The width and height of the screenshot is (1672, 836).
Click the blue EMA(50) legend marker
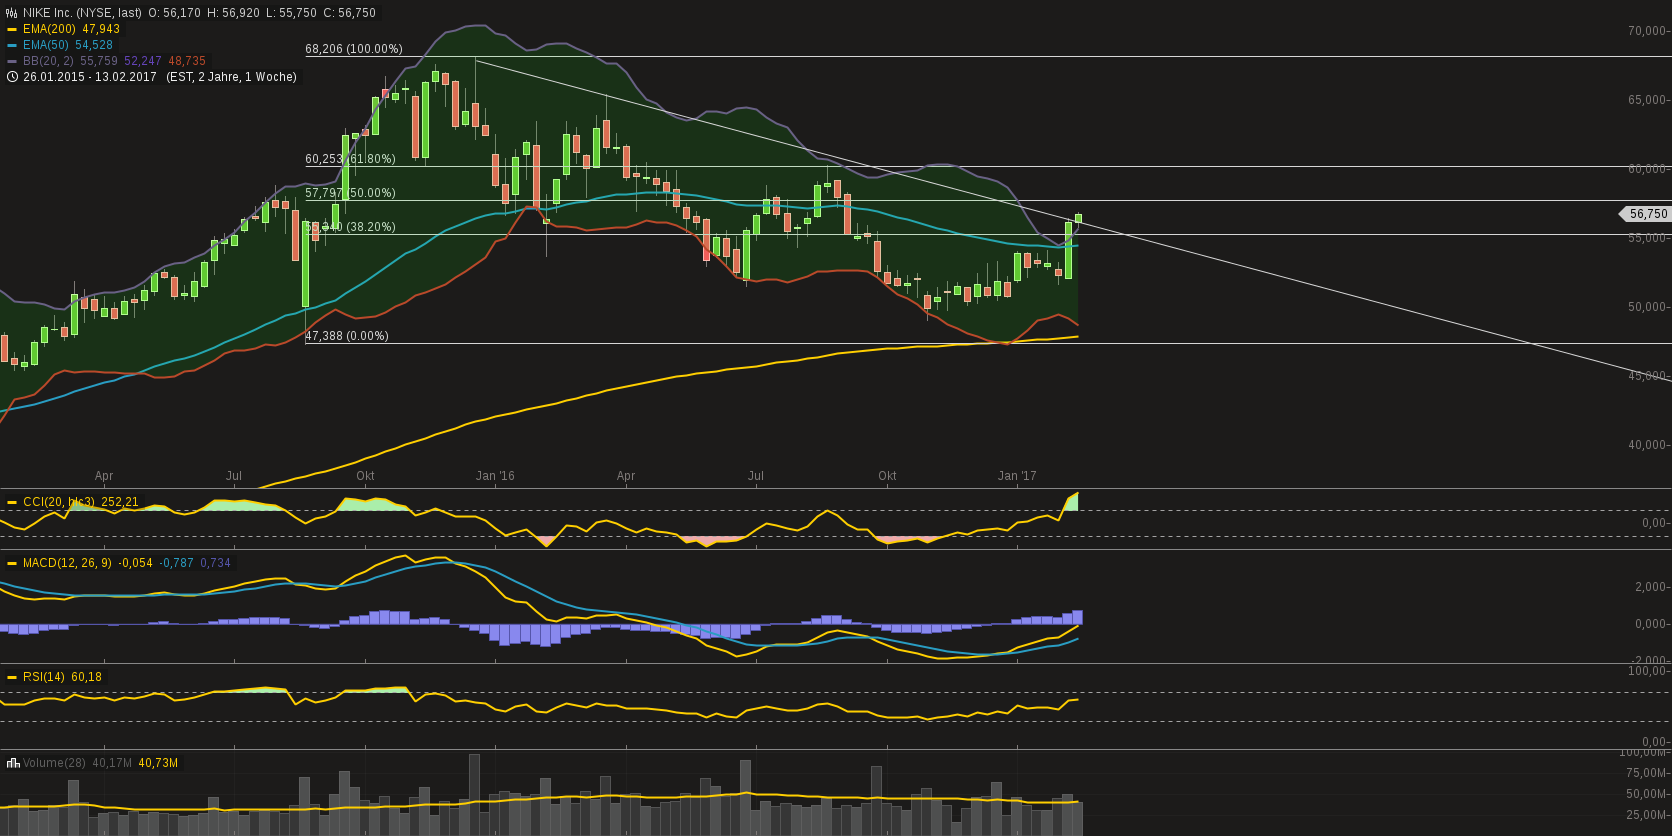[x=12, y=45]
